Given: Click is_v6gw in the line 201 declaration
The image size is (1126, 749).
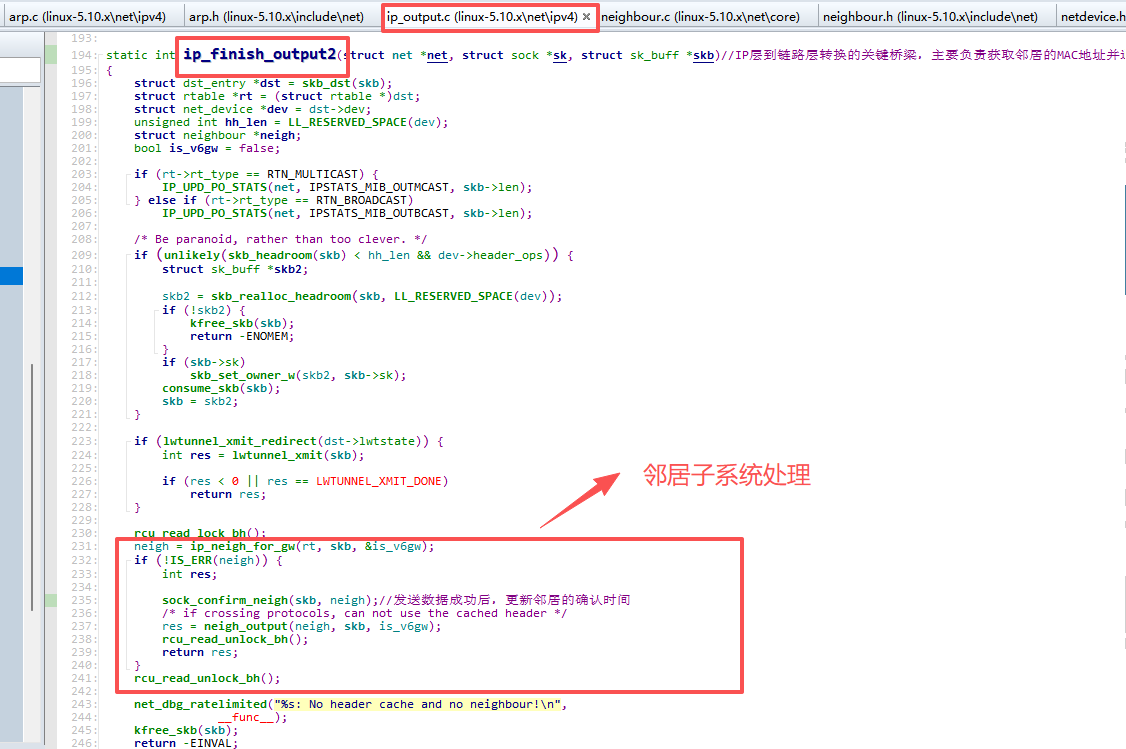Looking at the screenshot, I should (x=193, y=148).
